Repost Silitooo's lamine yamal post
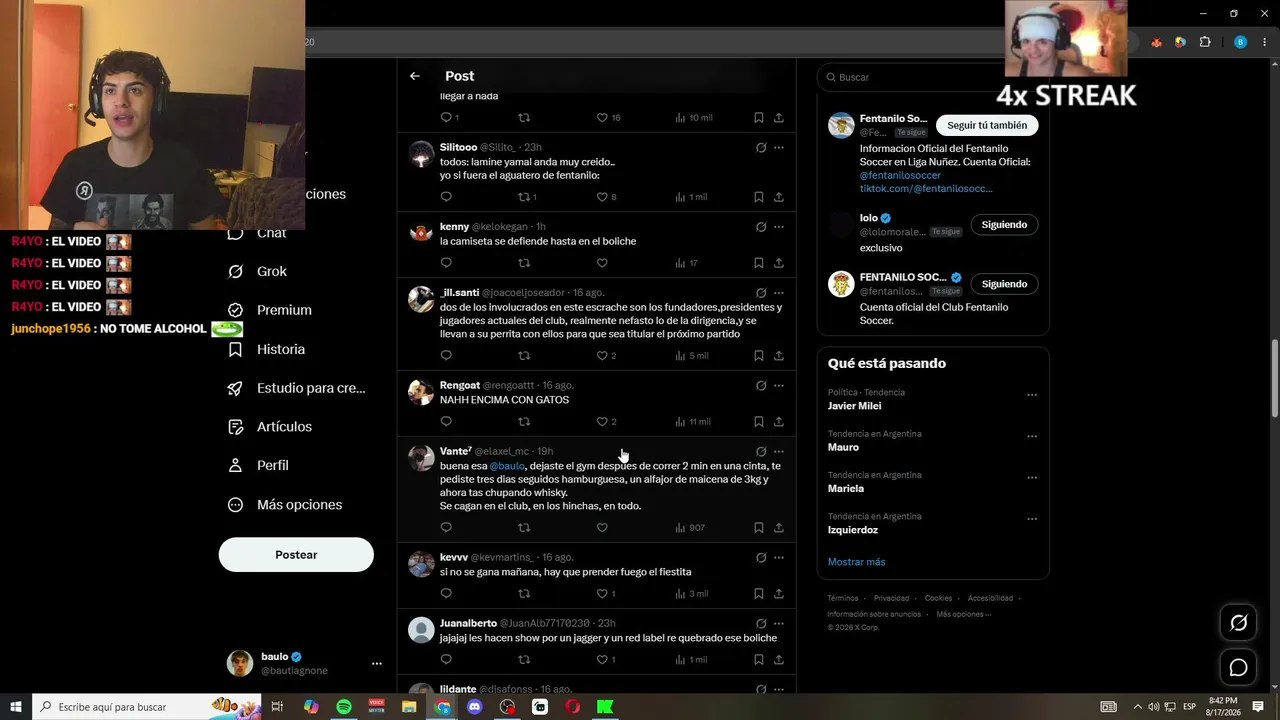The image size is (1280, 720). [x=524, y=197]
